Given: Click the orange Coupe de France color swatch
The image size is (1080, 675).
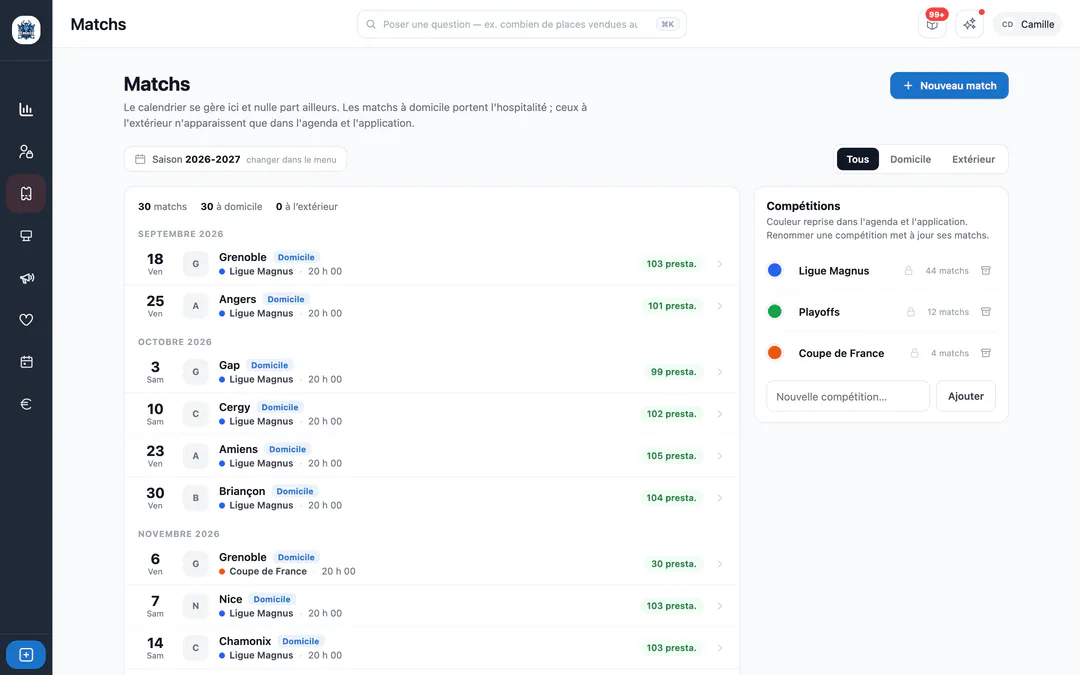Looking at the screenshot, I should click(775, 353).
